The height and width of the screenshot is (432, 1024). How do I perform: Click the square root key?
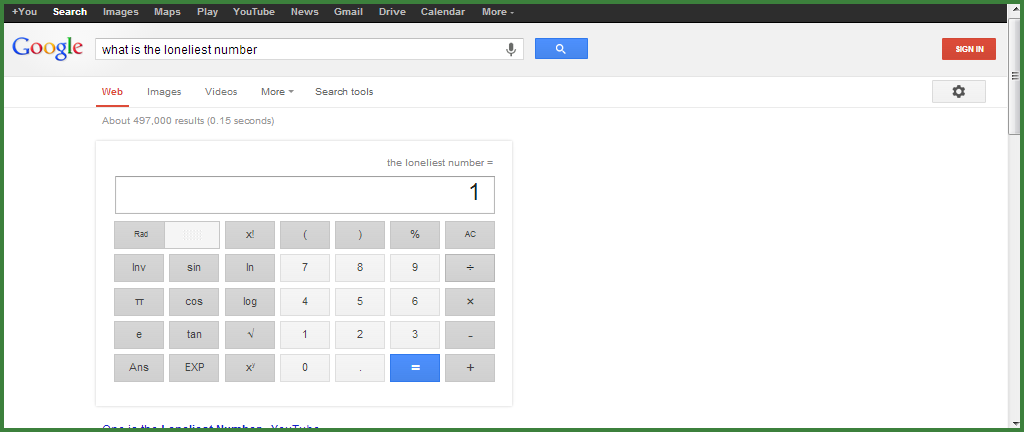250,335
